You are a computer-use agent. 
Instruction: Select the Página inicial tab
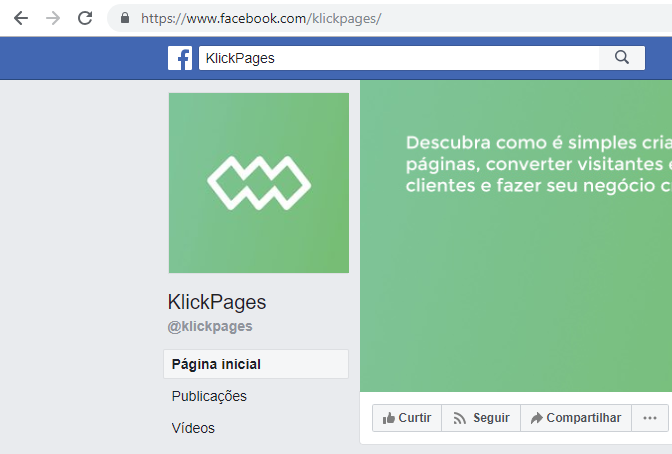[256, 364]
